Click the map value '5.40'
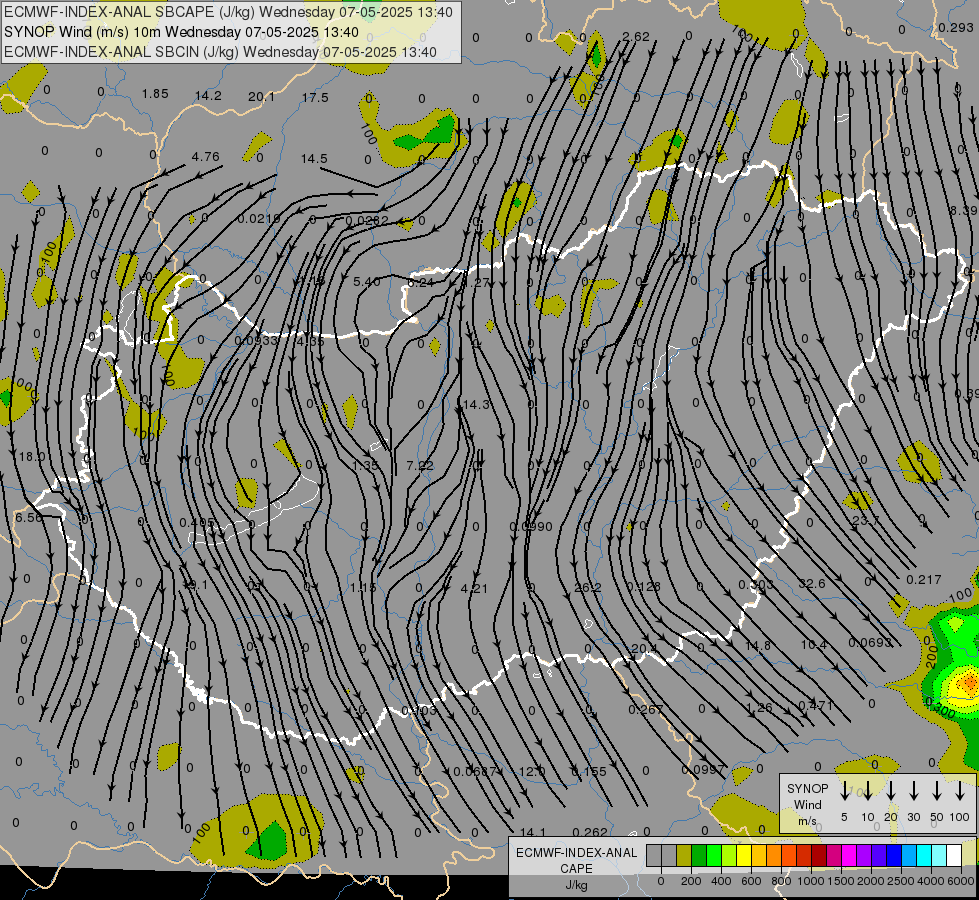This screenshot has height=900, width=979. [367, 282]
